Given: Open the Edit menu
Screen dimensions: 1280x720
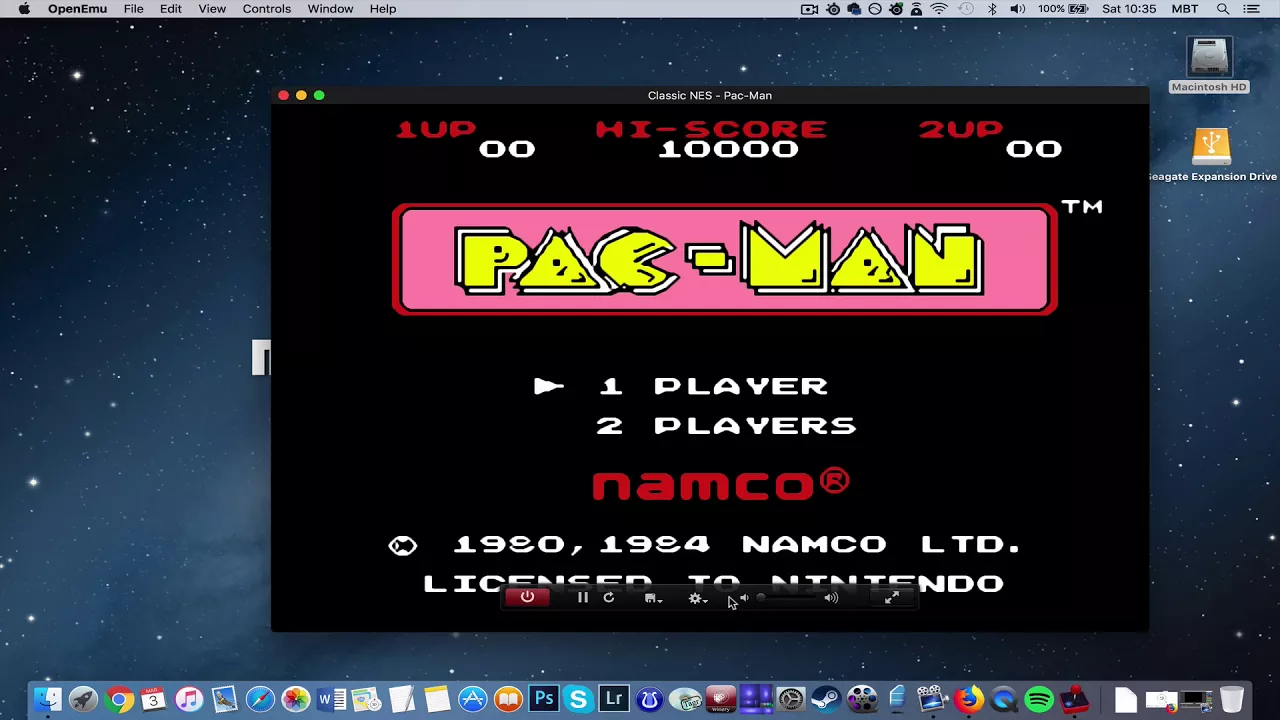Looking at the screenshot, I should pos(171,9).
